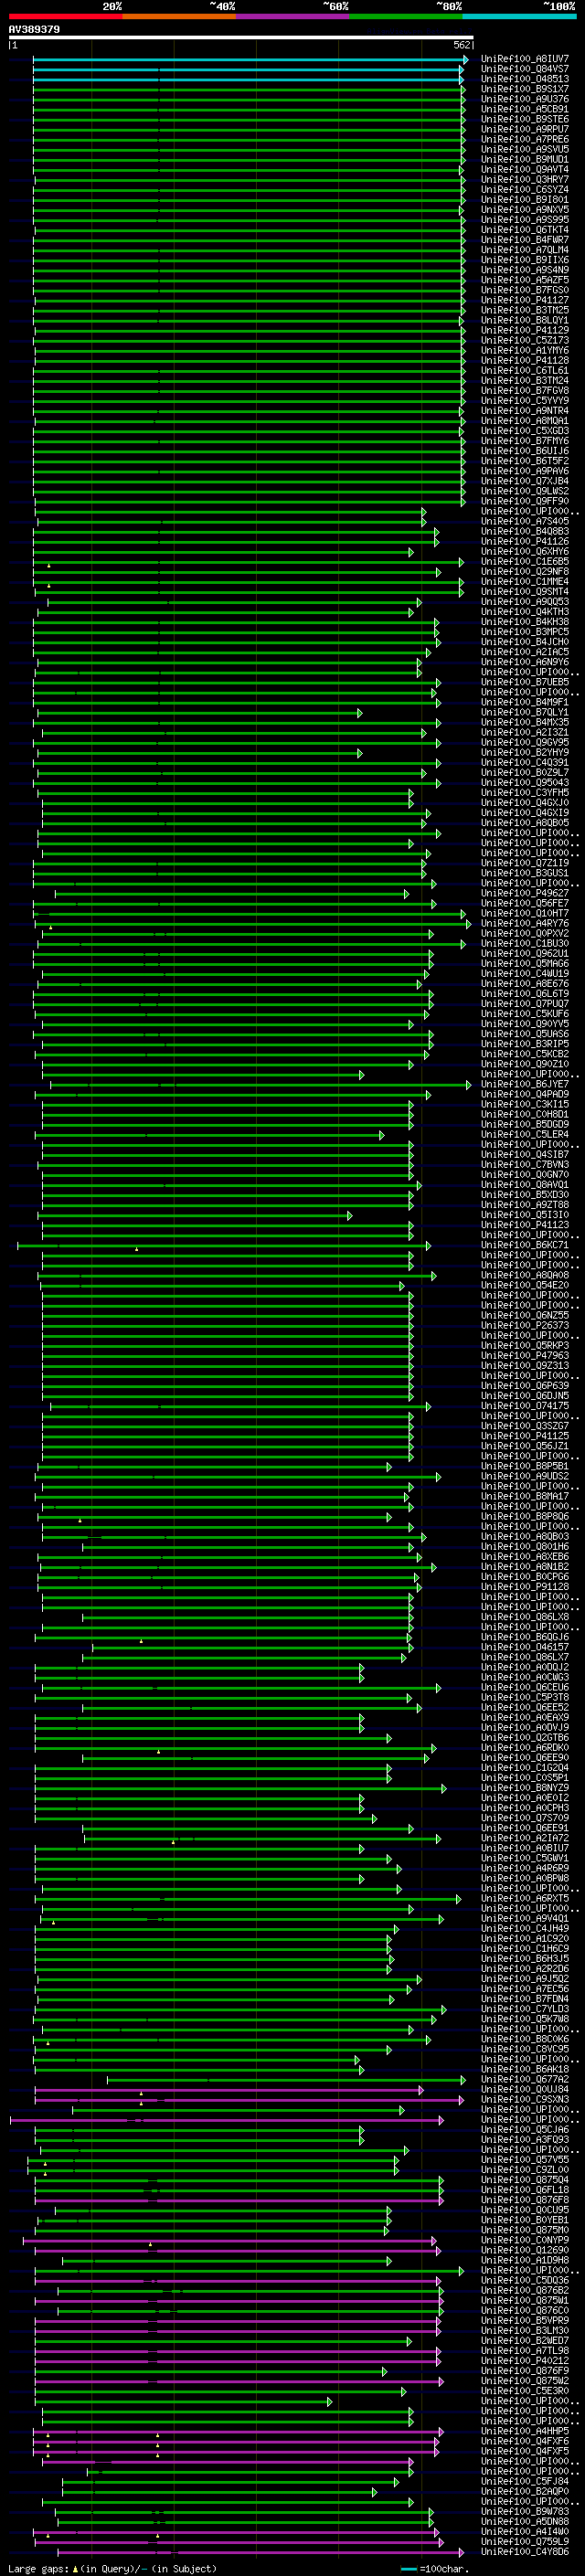Select the UniRef100_Q5K7W8 label
585x2576 pixels.
(x=525, y=2019)
